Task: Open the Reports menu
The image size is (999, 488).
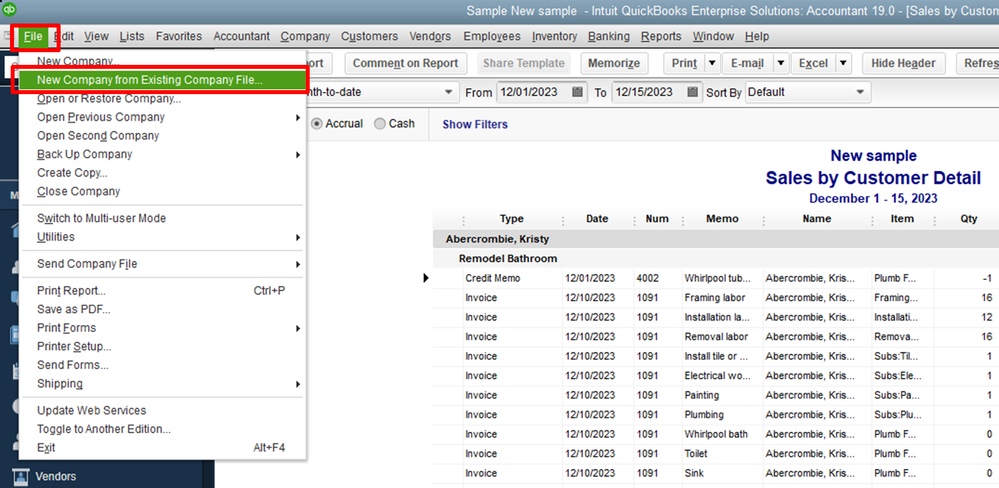Action: (x=661, y=36)
